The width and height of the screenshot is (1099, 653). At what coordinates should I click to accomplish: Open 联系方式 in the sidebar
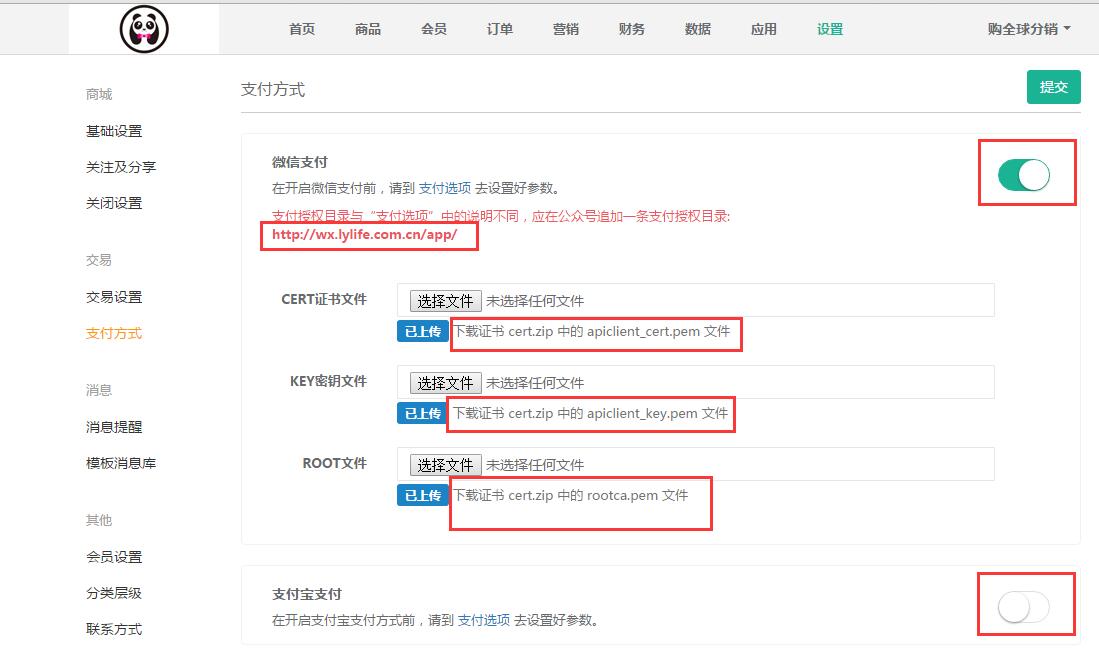pos(114,629)
